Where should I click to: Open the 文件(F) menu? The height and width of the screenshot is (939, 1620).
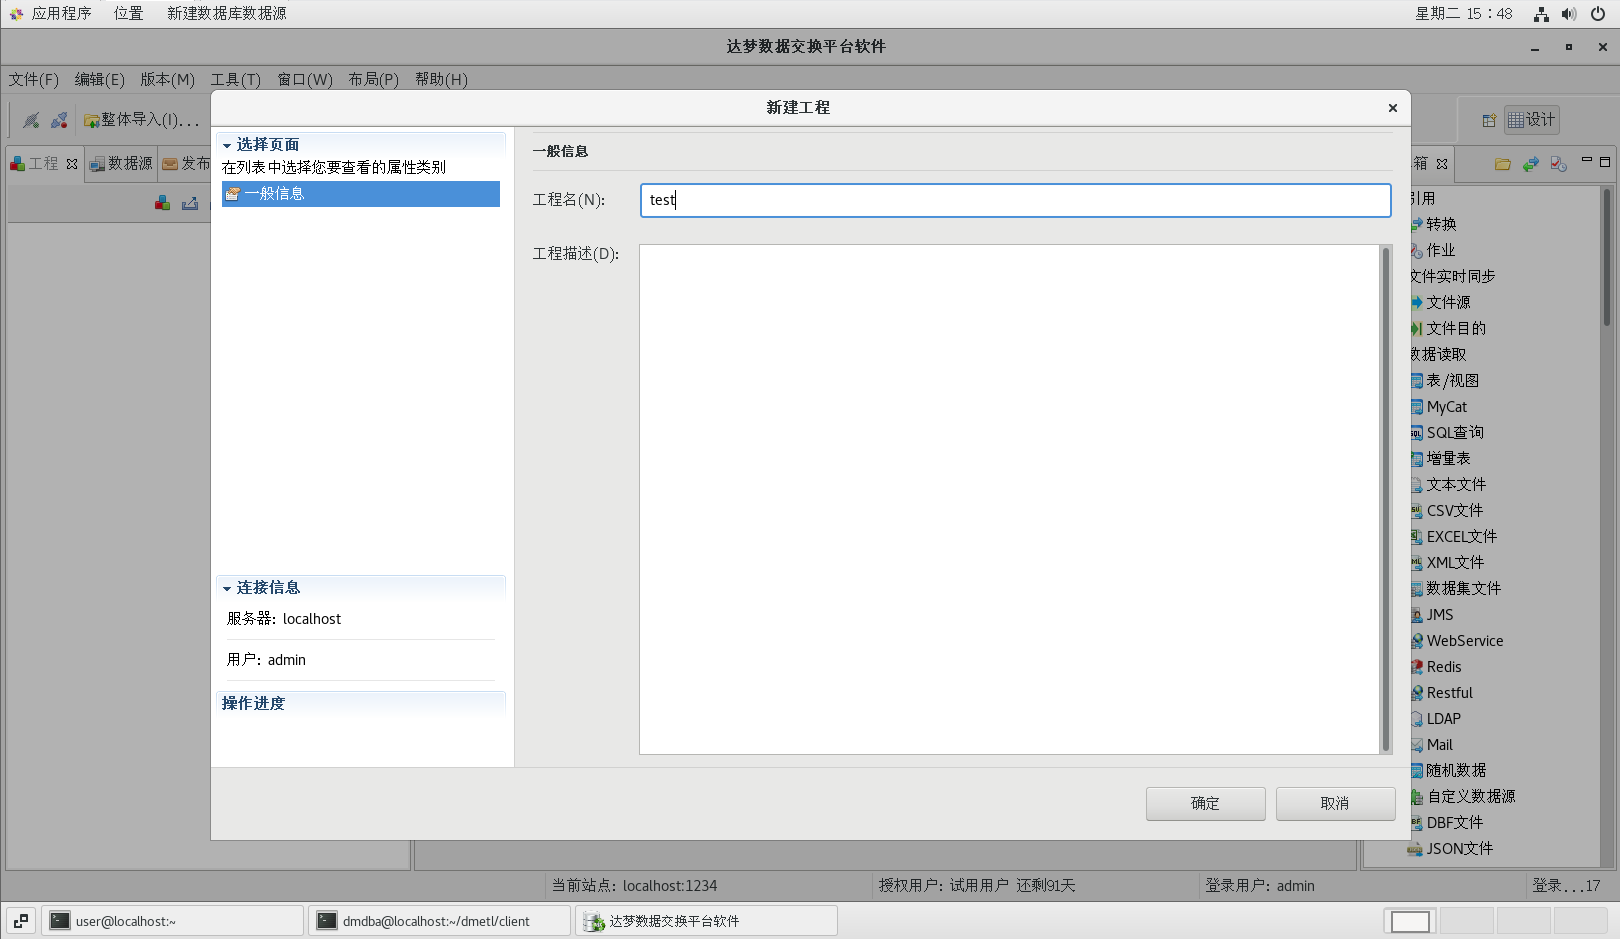33,79
